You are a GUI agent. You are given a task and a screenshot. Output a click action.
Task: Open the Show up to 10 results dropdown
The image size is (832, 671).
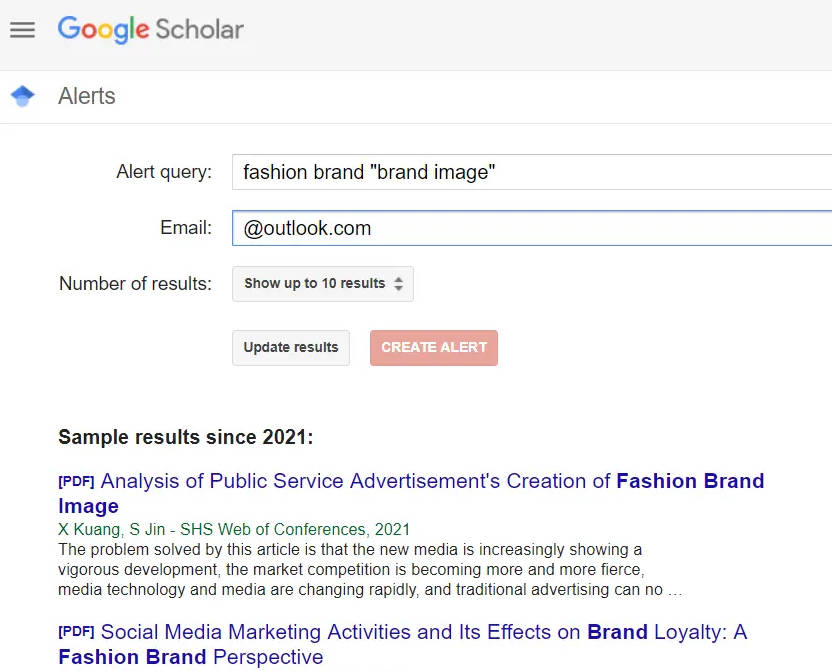tap(323, 284)
